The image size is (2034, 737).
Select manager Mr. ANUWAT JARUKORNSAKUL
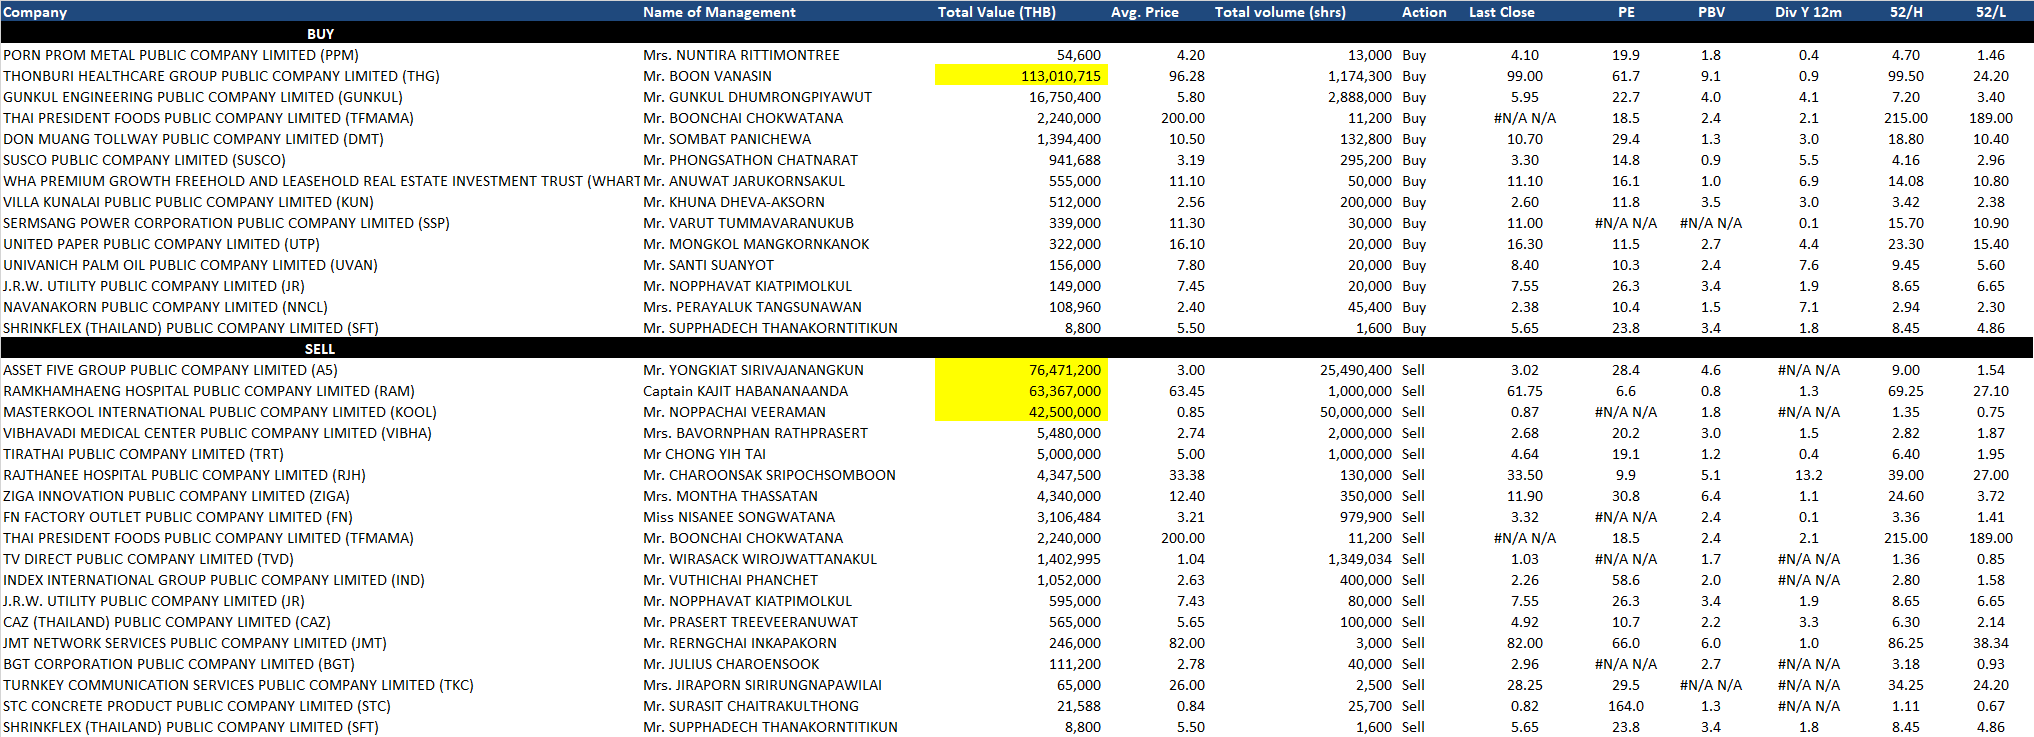click(x=744, y=181)
